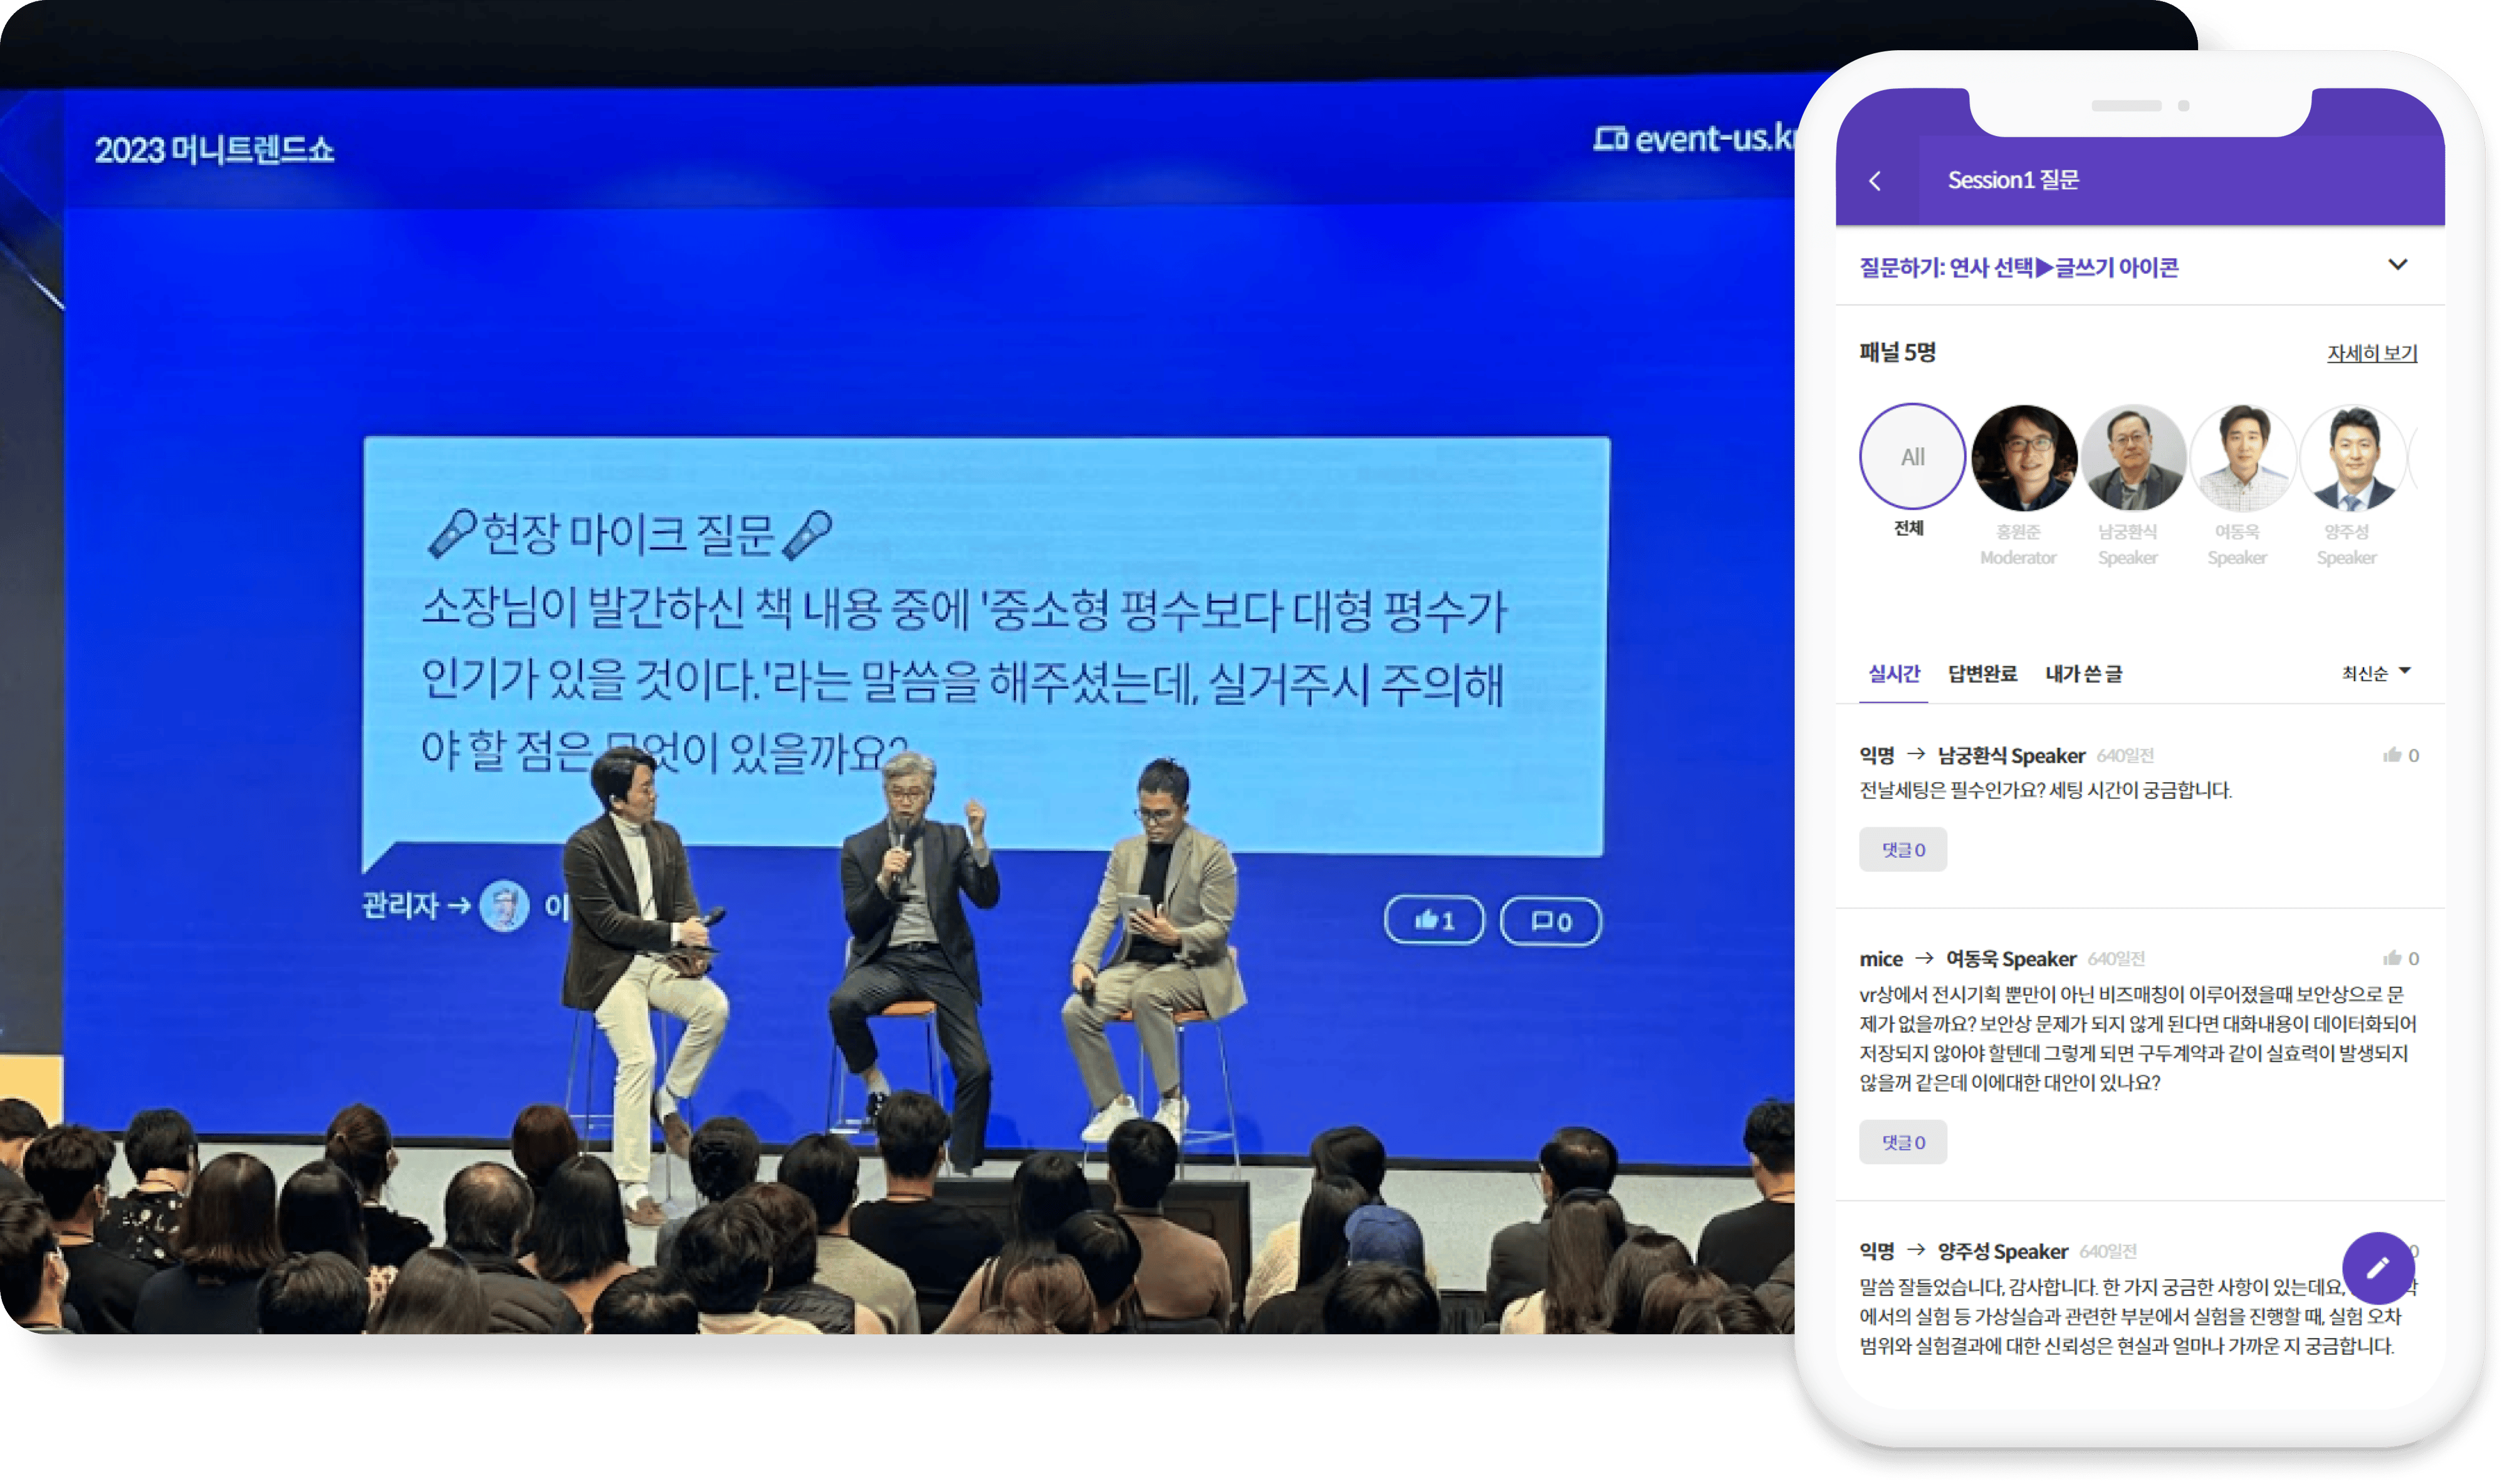Click the comment count 0 button on the big screen
The height and width of the screenshot is (1484, 2507).
[1550, 921]
